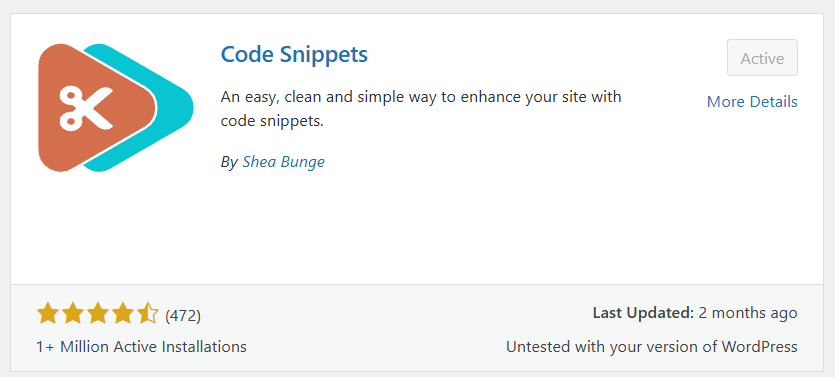Click the bold Last Updated label

pos(643,313)
